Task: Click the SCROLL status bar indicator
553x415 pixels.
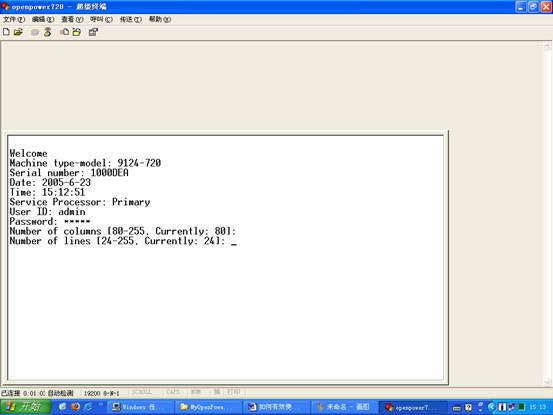Action: click(x=142, y=392)
